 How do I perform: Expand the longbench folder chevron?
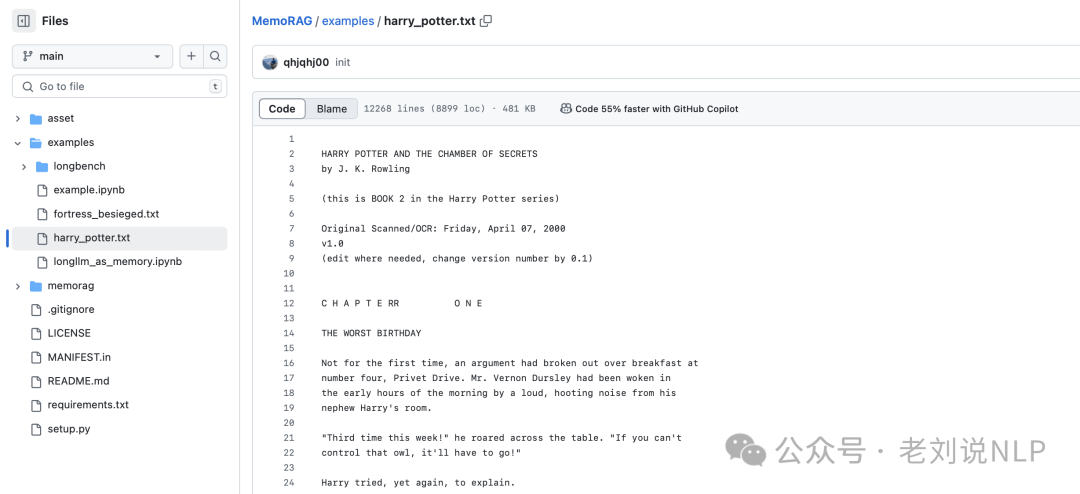(24, 167)
